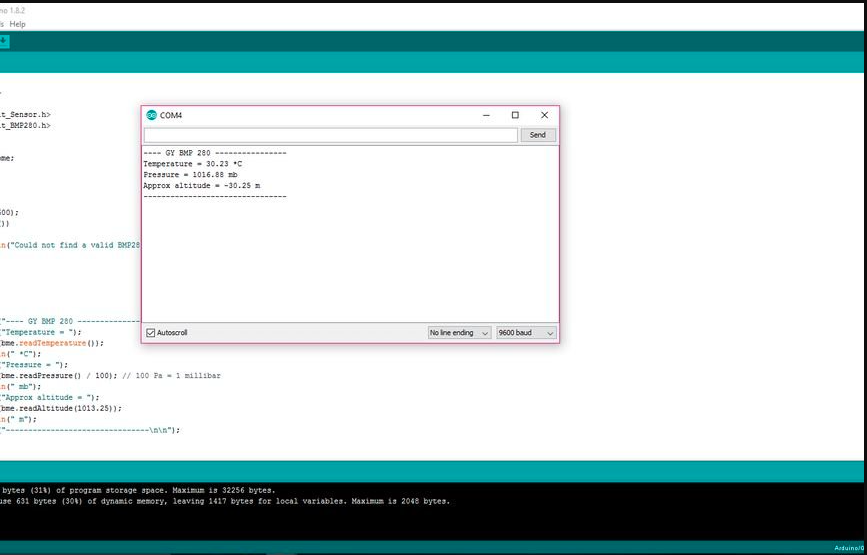Click the Approx altitude output line
This screenshot has width=867, height=555.
pos(201,185)
